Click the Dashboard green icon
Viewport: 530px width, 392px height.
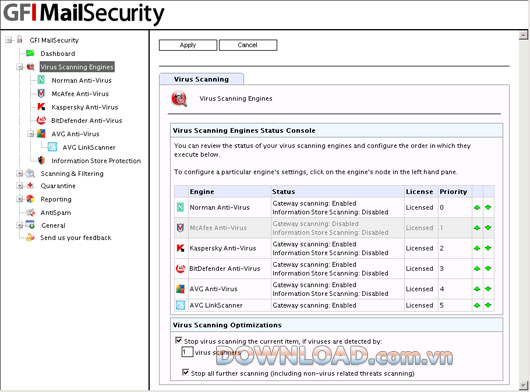click(x=30, y=53)
